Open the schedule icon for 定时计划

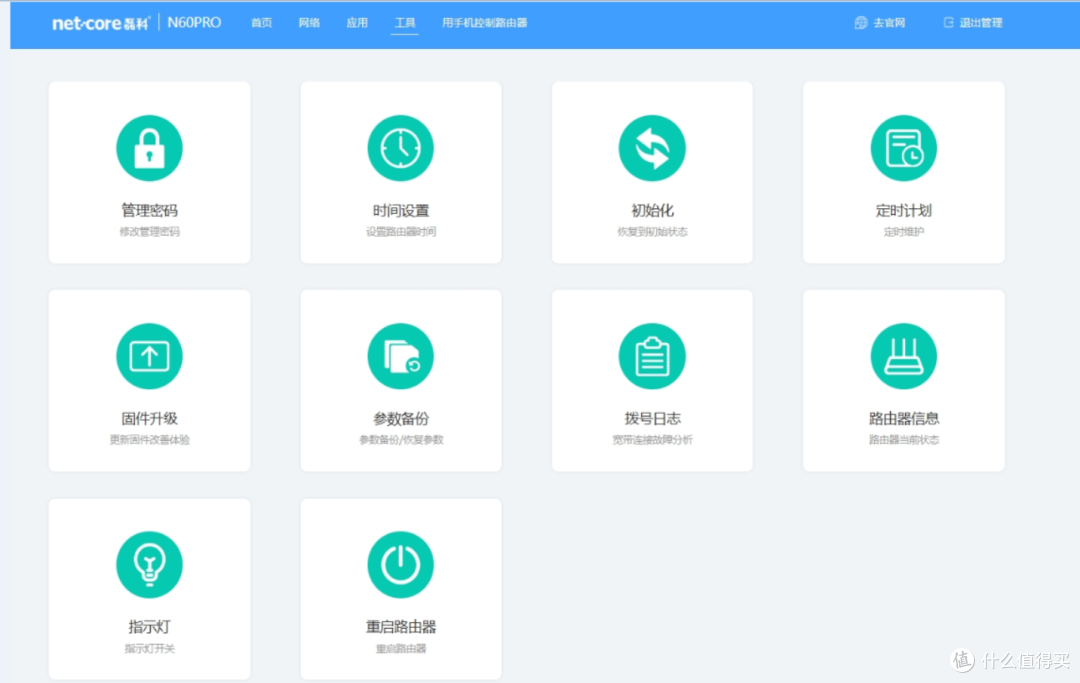[903, 148]
